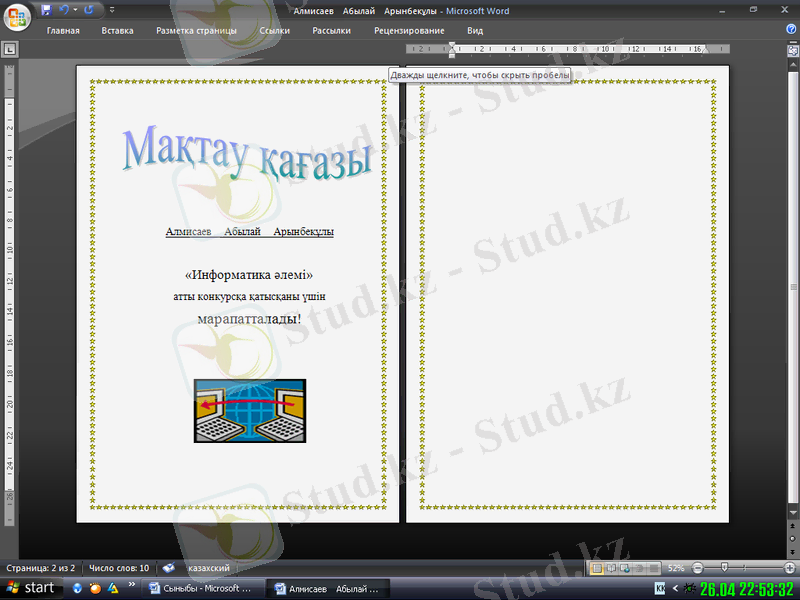The height and width of the screenshot is (600, 800).
Task: Expand the undo history dropdown arrow
Action: (74, 10)
